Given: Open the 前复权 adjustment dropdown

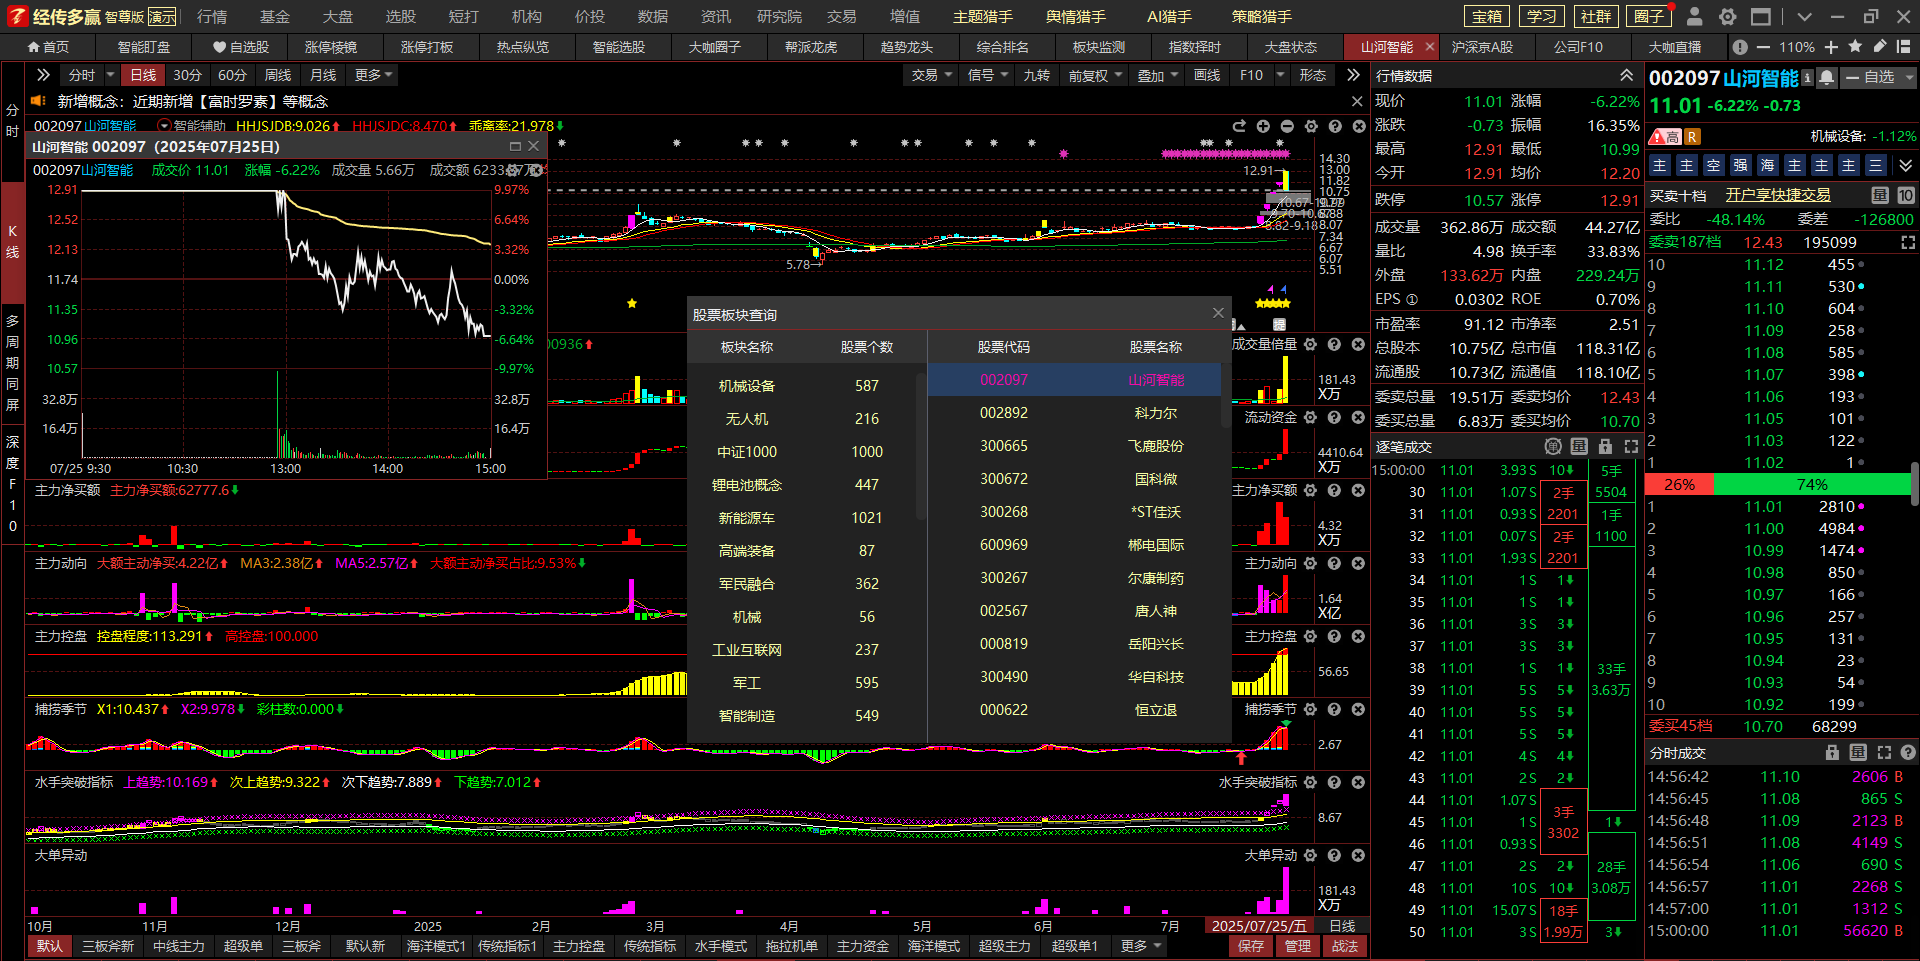Looking at the screenshot, I should [1095, 75].
